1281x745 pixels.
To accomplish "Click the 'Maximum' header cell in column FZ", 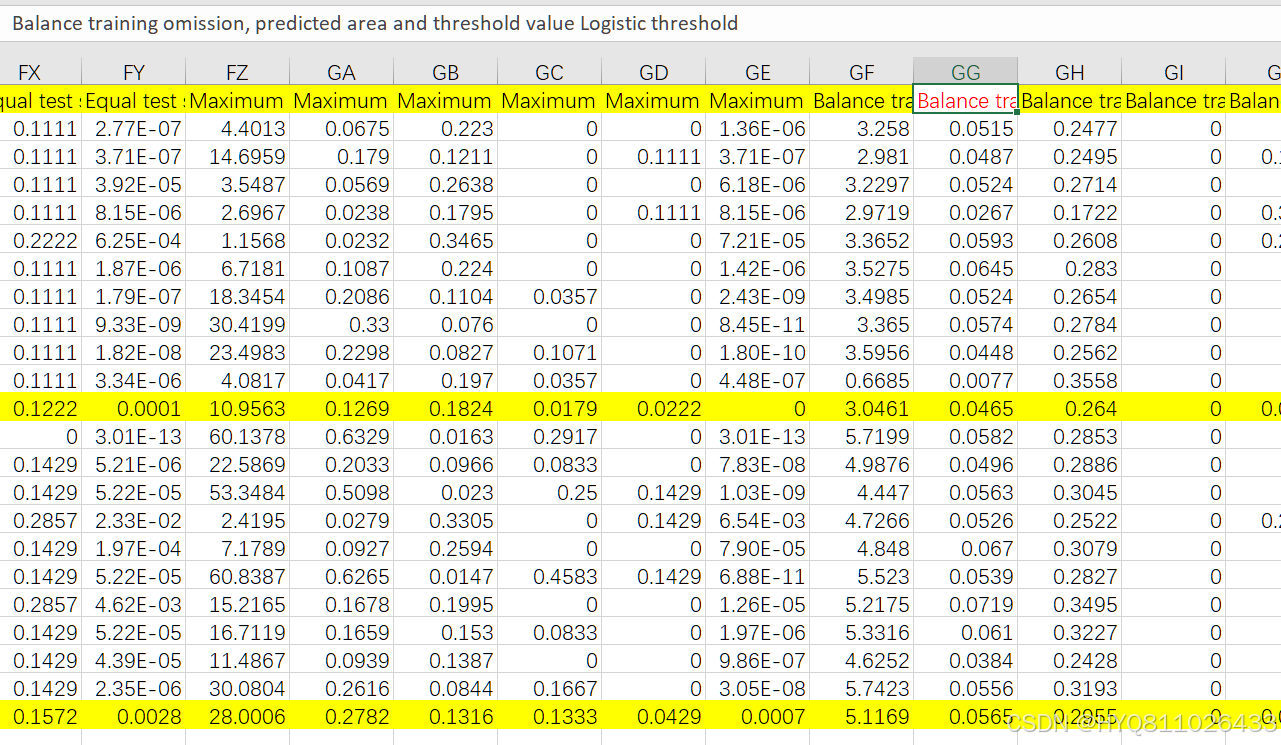I will 238,101.
